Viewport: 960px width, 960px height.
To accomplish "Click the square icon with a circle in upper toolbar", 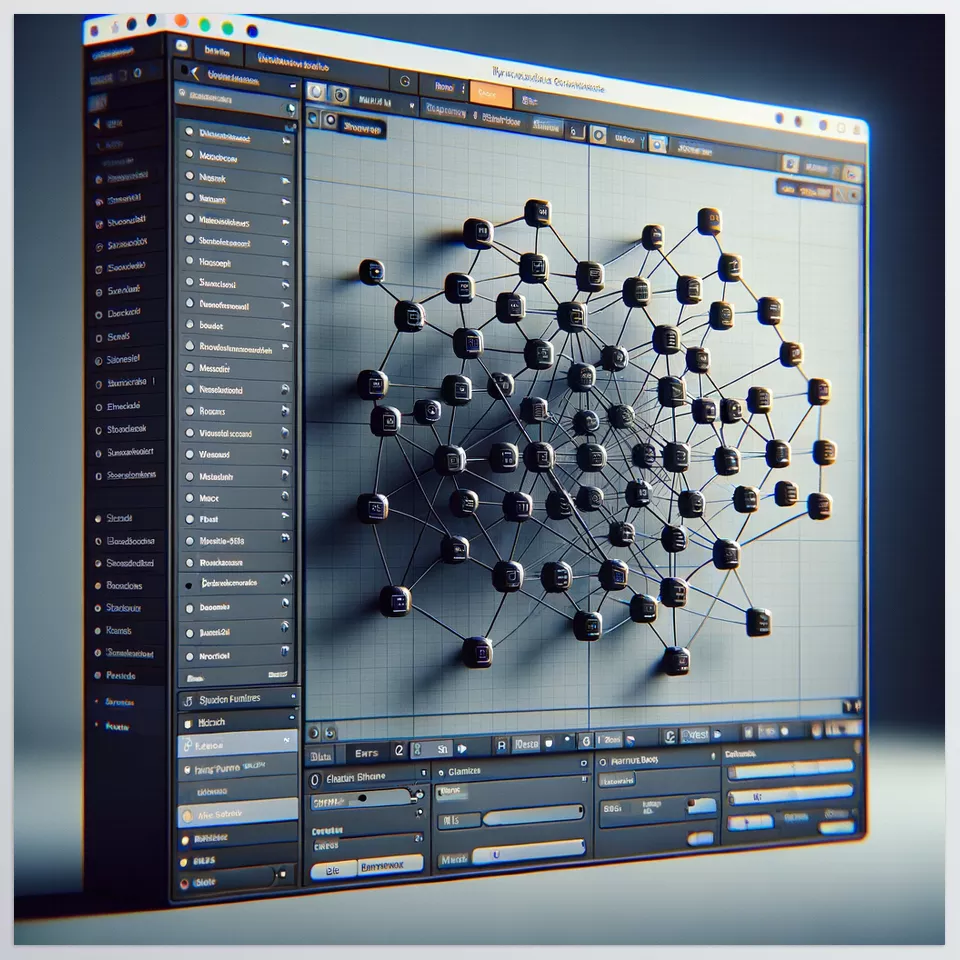I will click(598, 135).
